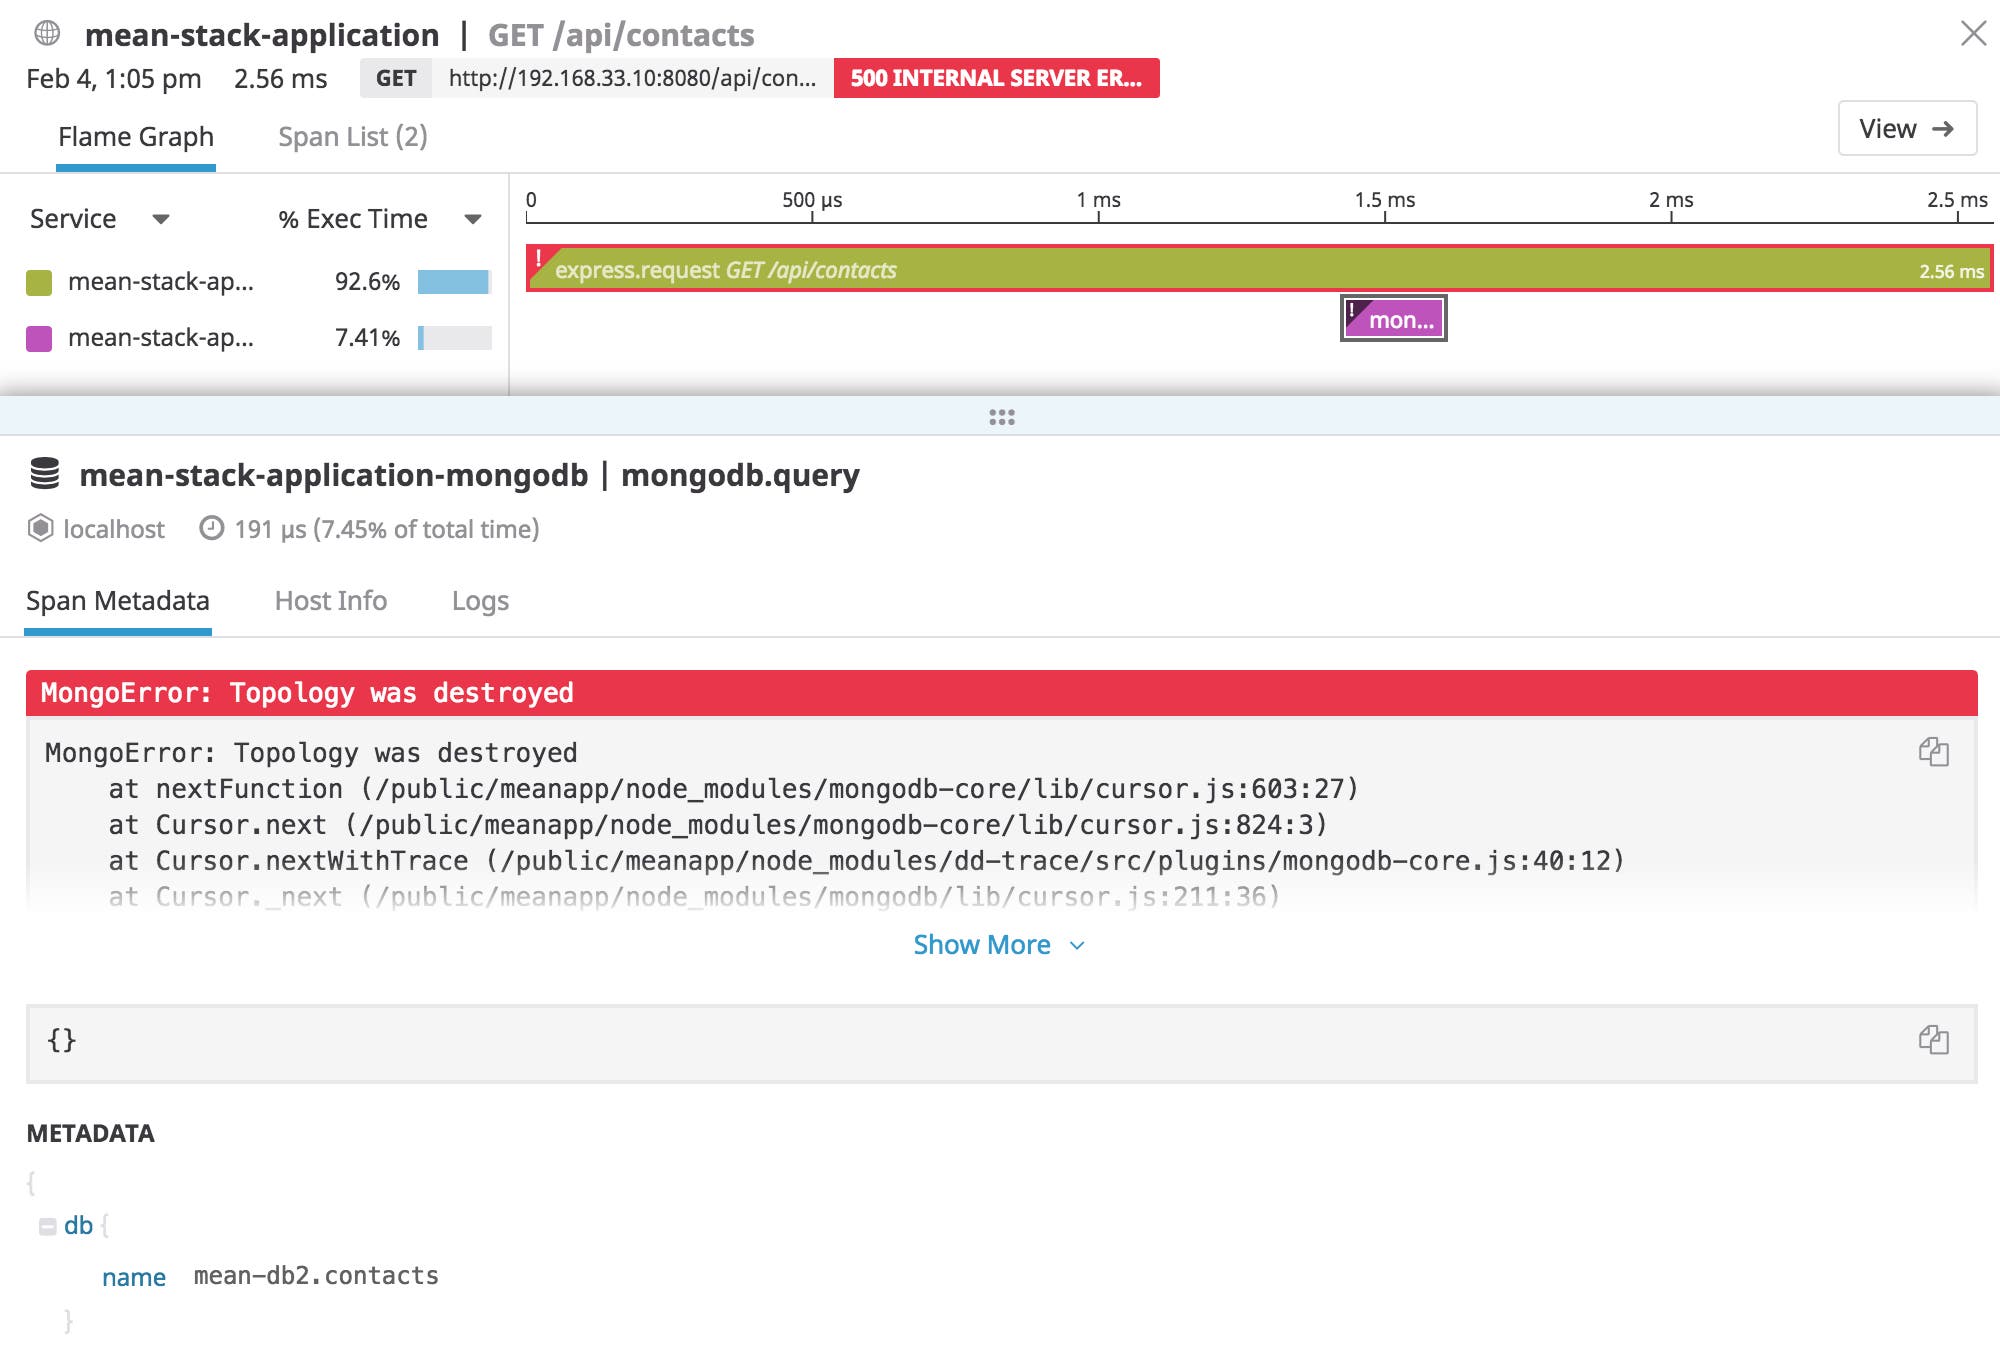Click the globe icon beside mean-stack-application
This screenshot has width=2000, height=1346.
pos(44,33)
